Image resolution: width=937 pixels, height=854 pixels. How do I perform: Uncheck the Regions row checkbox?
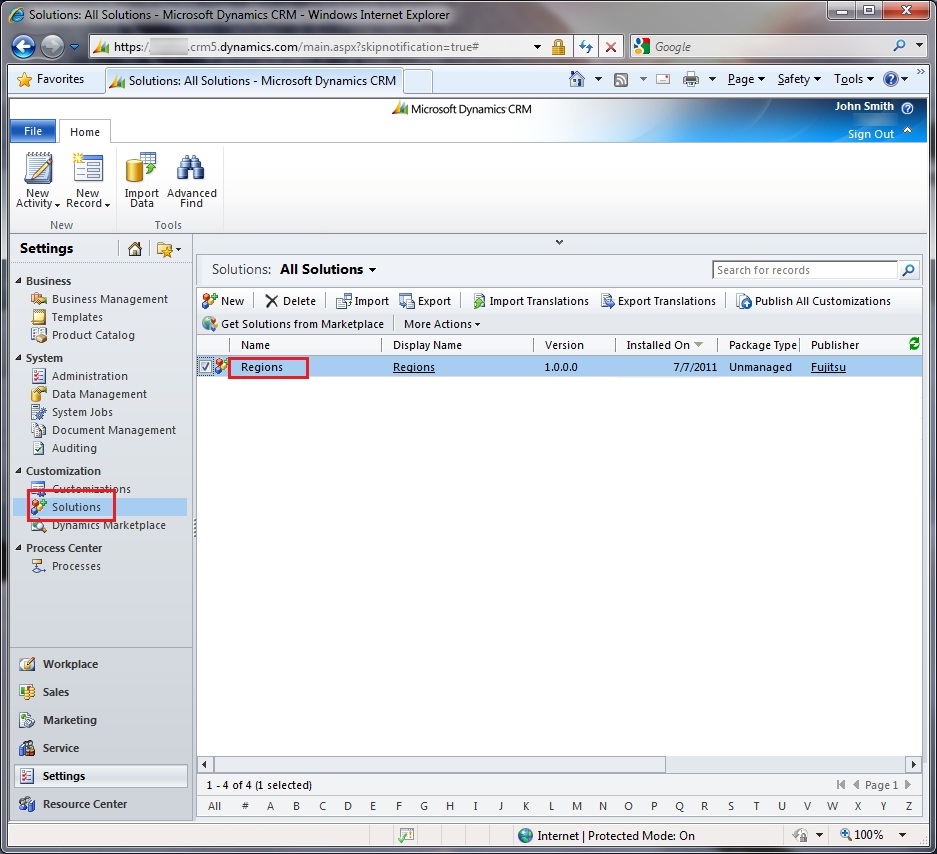(206, 366)
